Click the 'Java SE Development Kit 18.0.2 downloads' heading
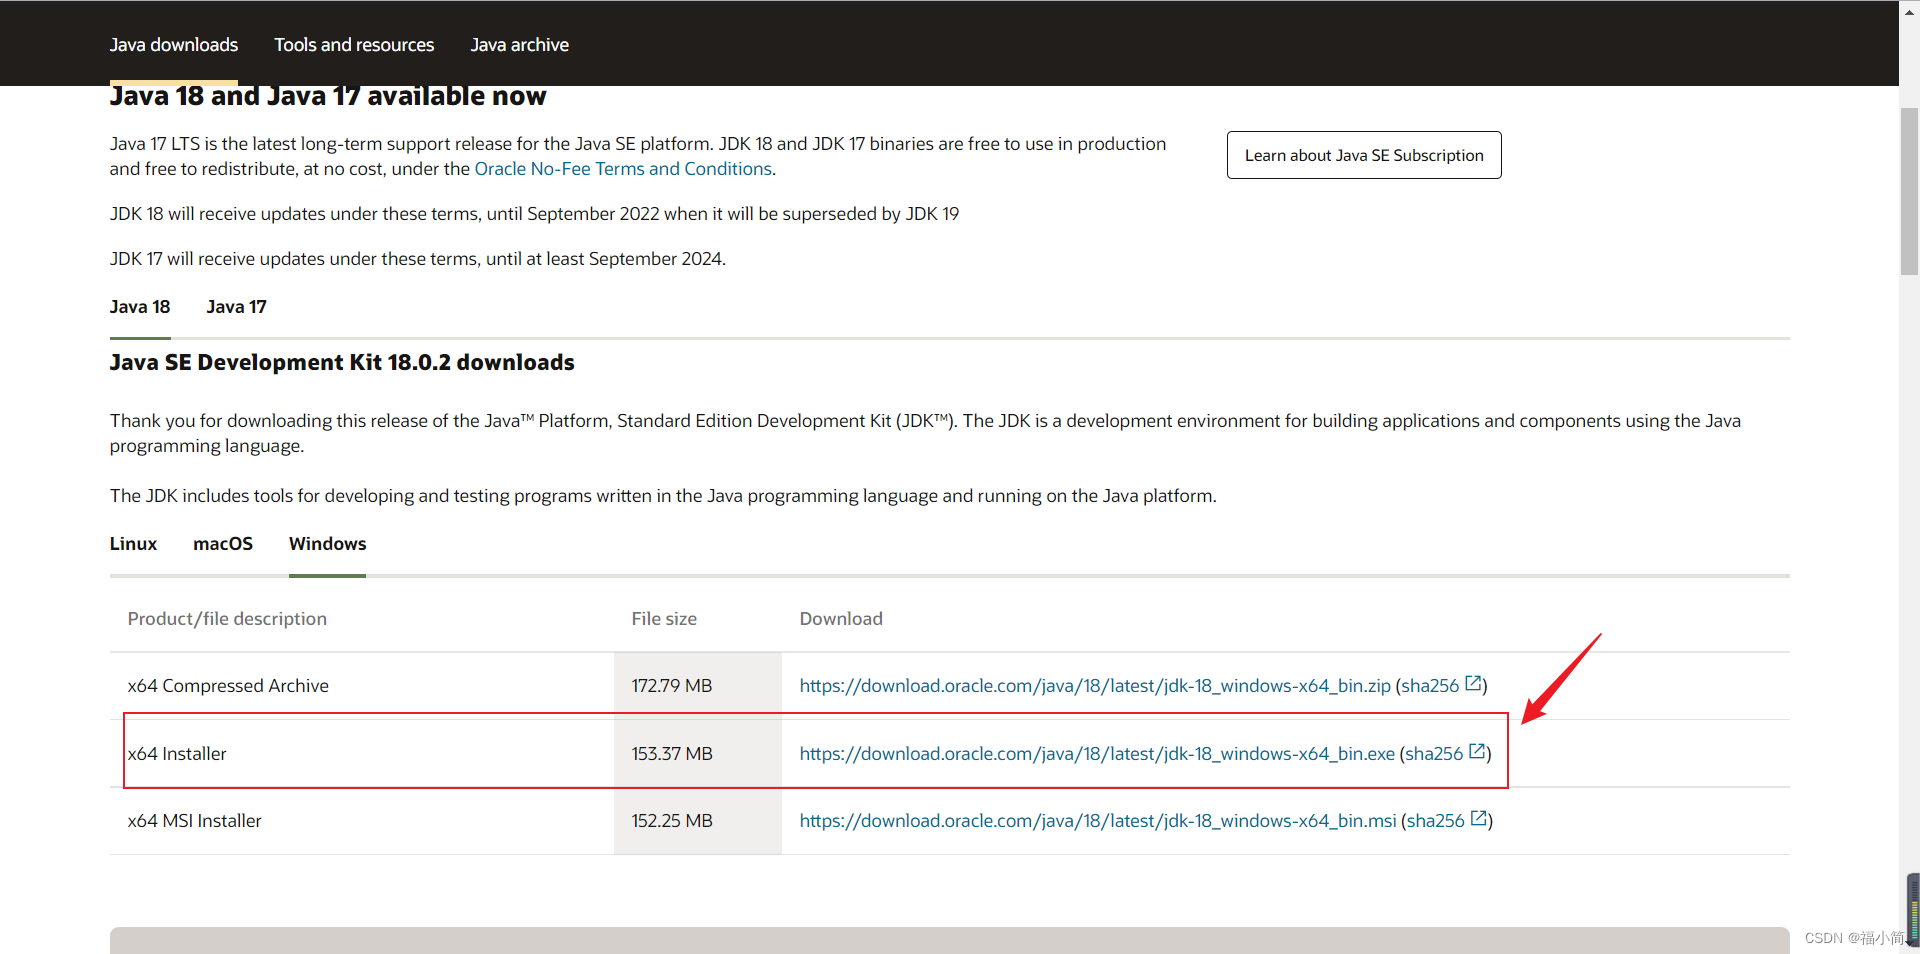 tap(342, 362)
